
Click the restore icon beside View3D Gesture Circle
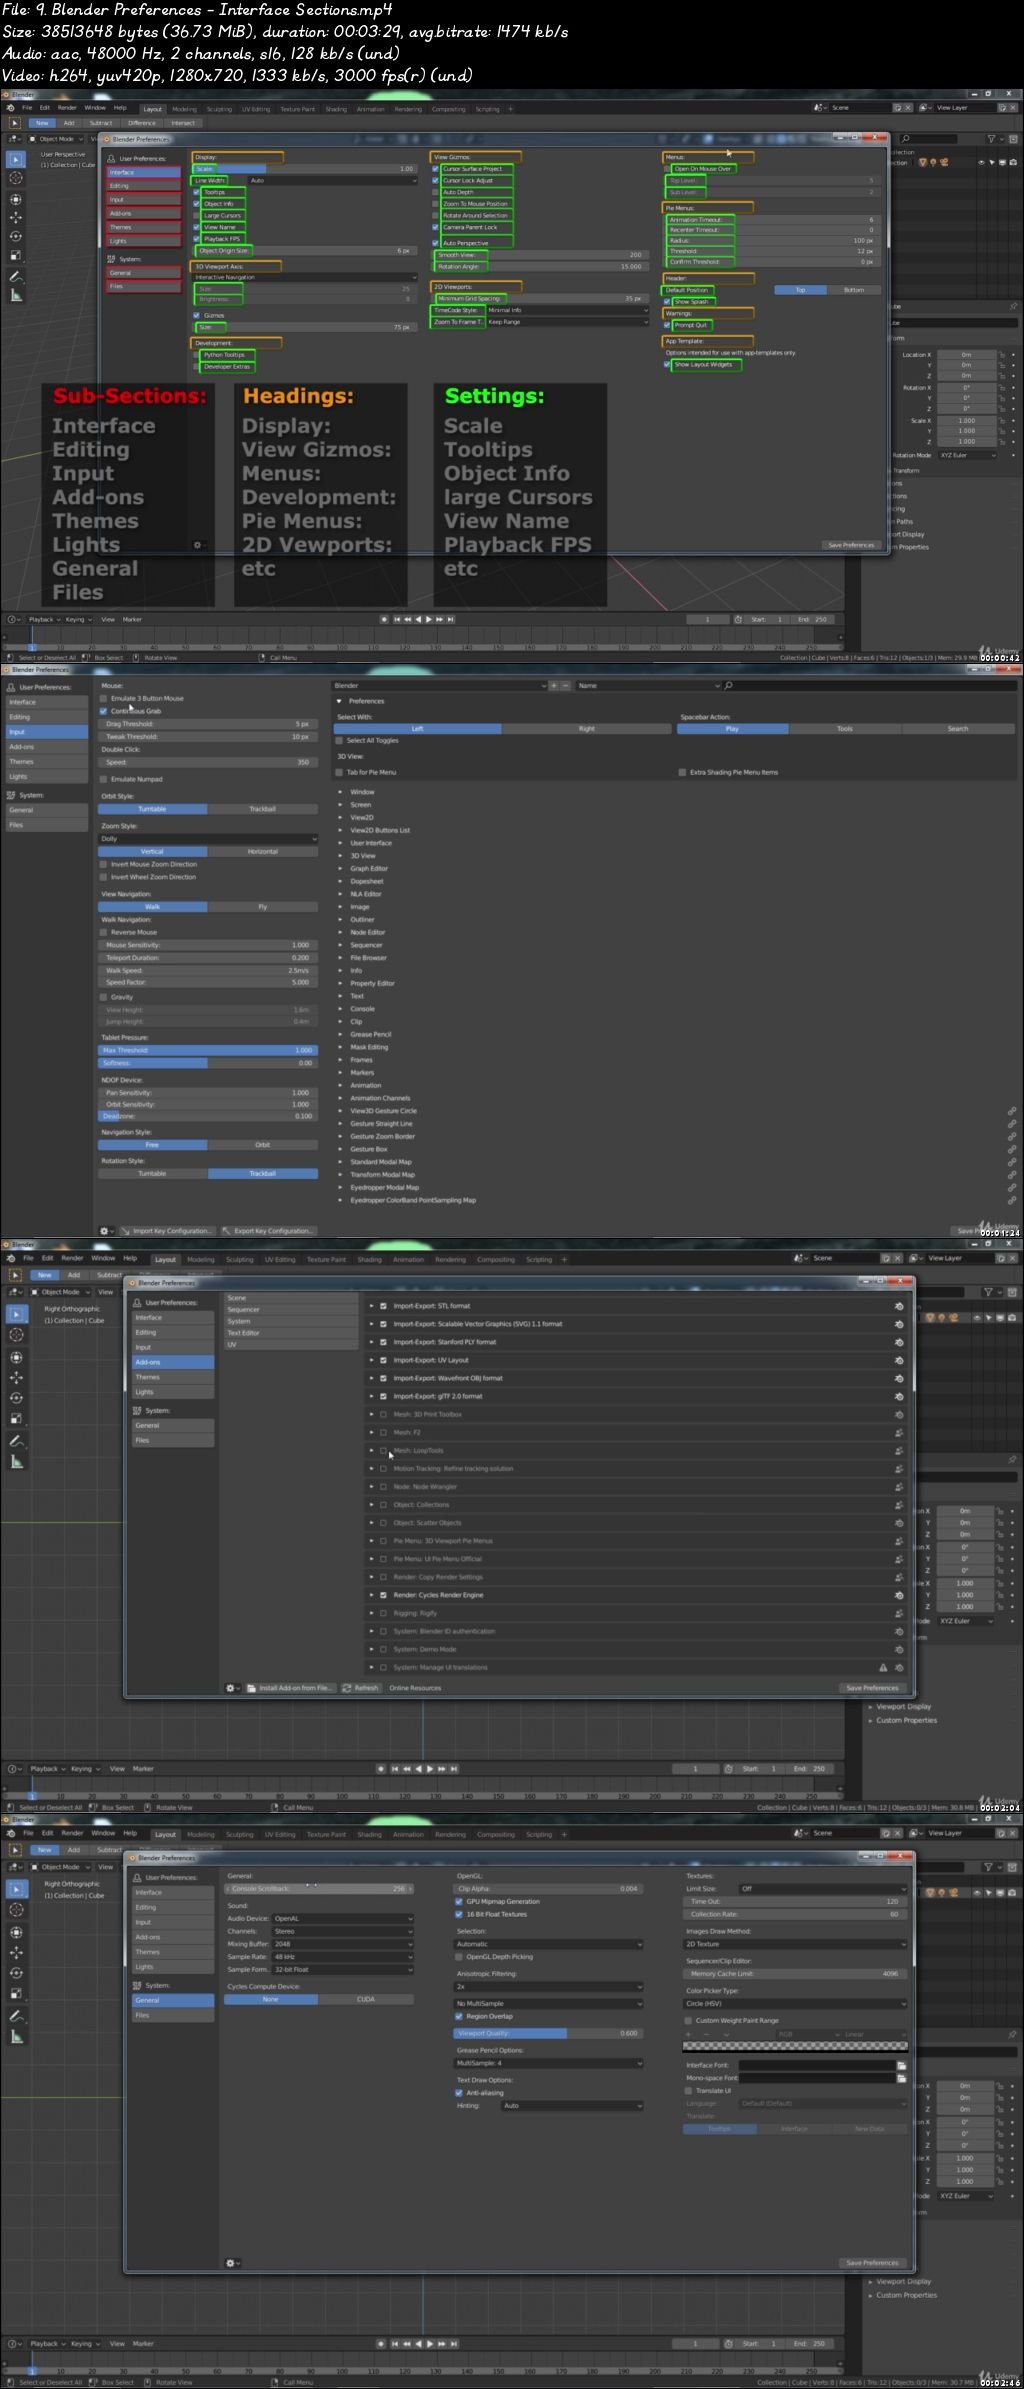(1012, 1111)
